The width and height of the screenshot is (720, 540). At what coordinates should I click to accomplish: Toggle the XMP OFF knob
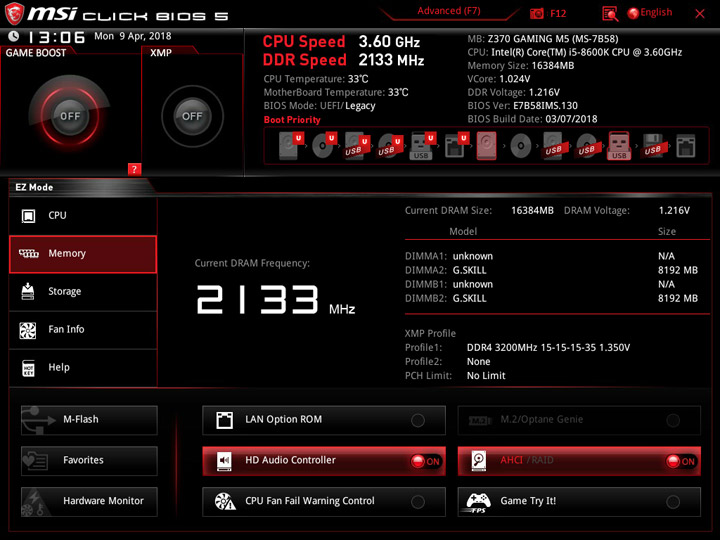point(192,116)
